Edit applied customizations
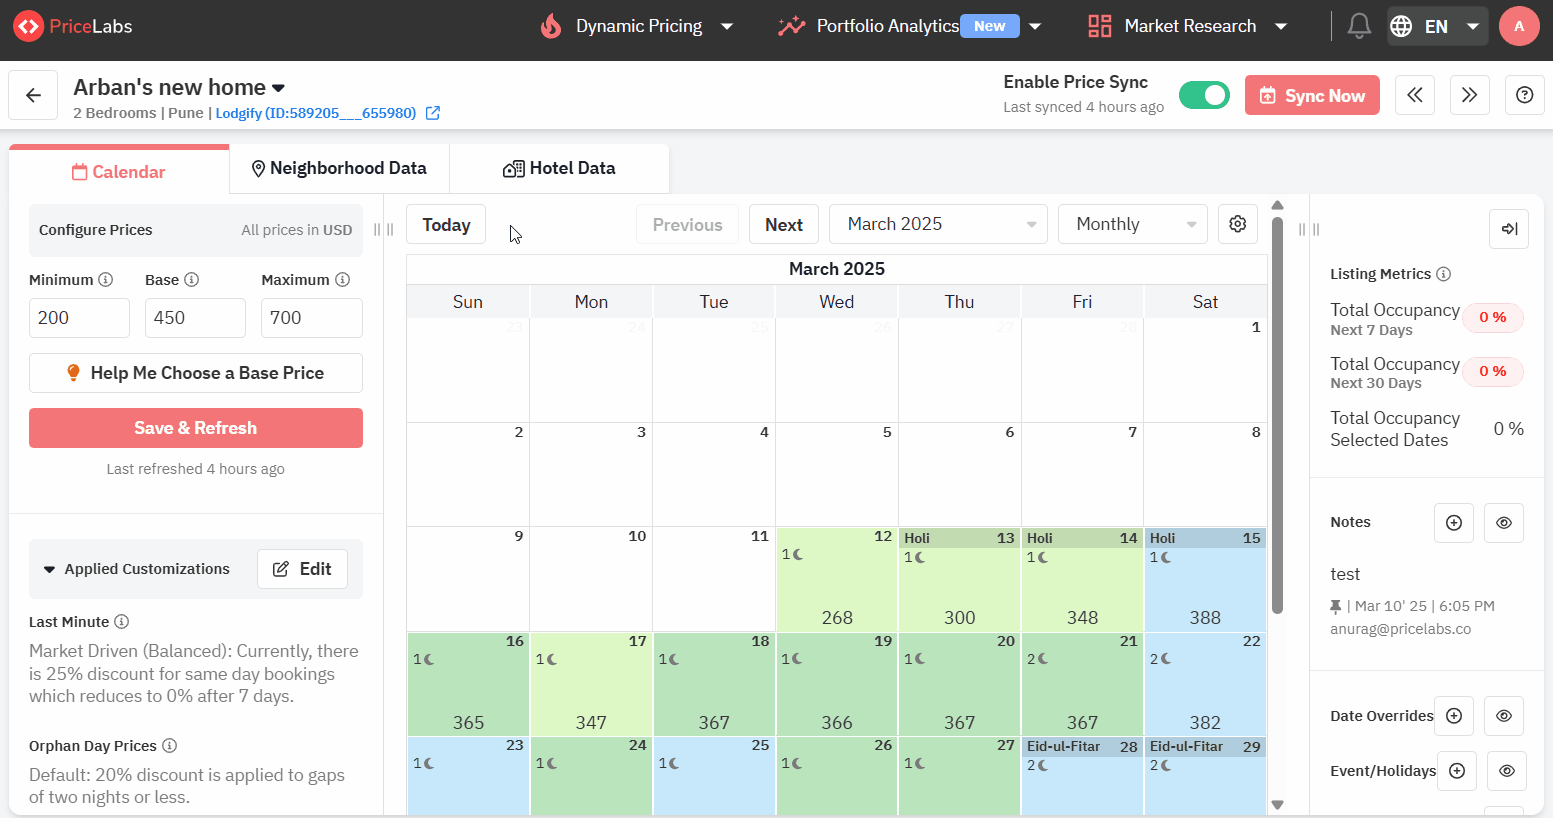1553x818 pixels. pos(302,569)
